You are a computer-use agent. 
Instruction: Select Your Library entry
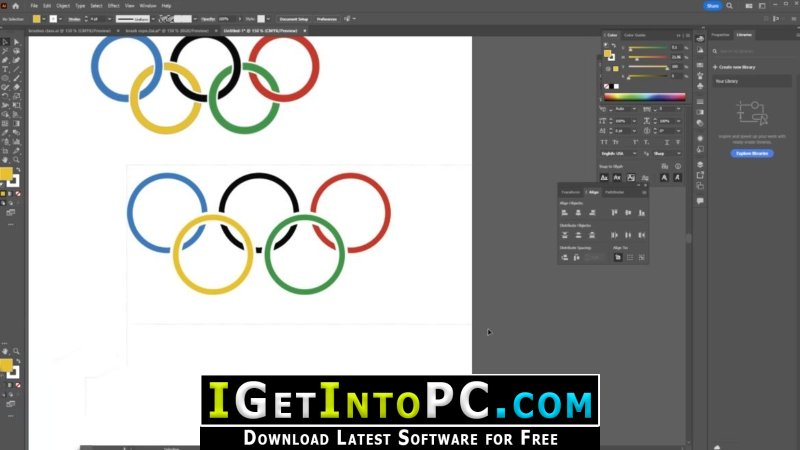pos(752,81)
